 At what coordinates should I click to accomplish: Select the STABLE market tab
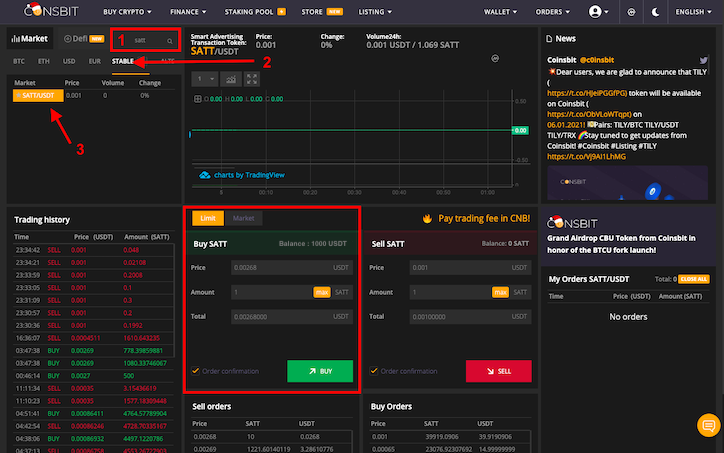tap(123, 61)
